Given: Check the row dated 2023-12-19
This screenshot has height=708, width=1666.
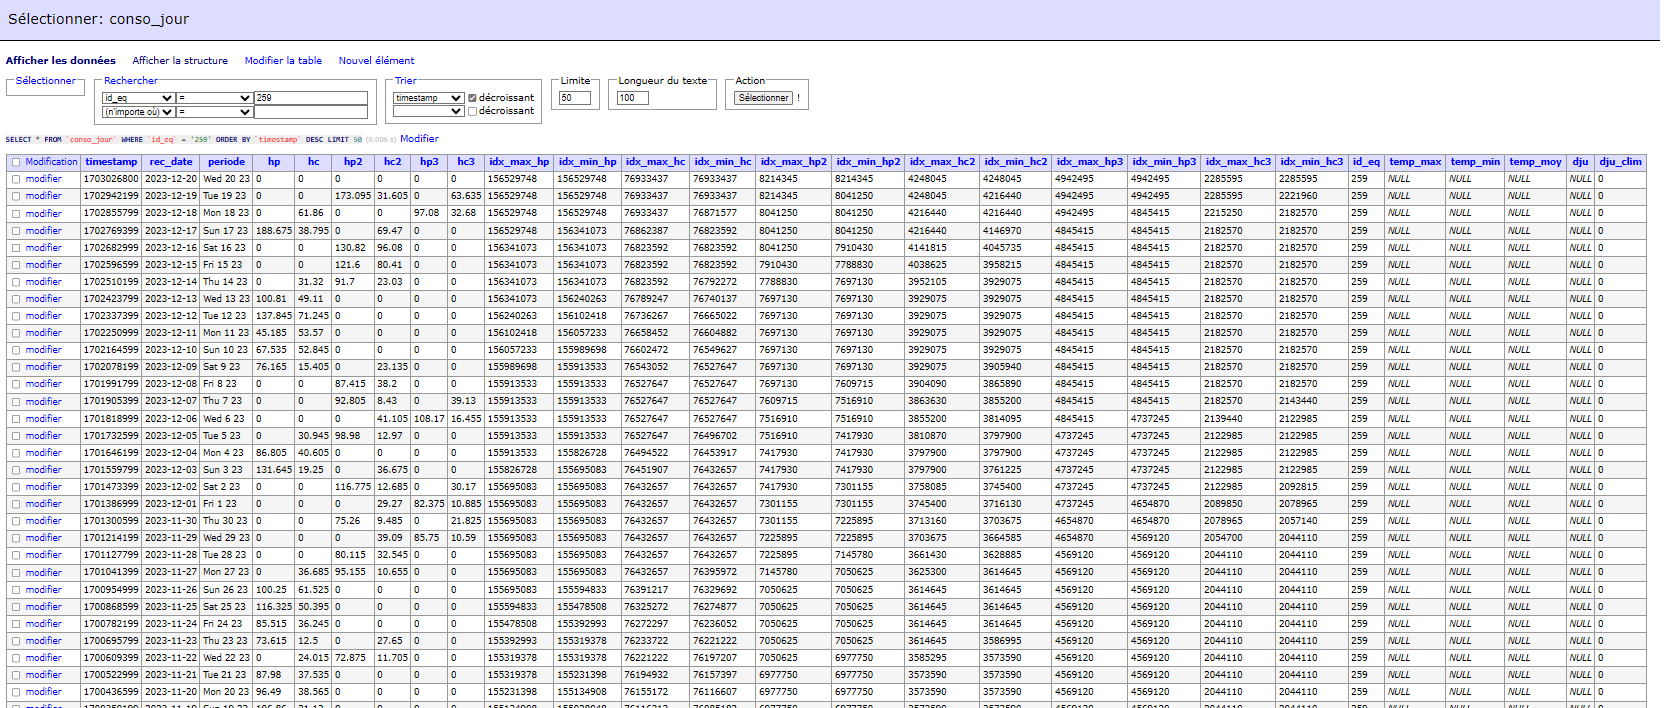Looking at the screenshot, I should click(x=16, y=196).
